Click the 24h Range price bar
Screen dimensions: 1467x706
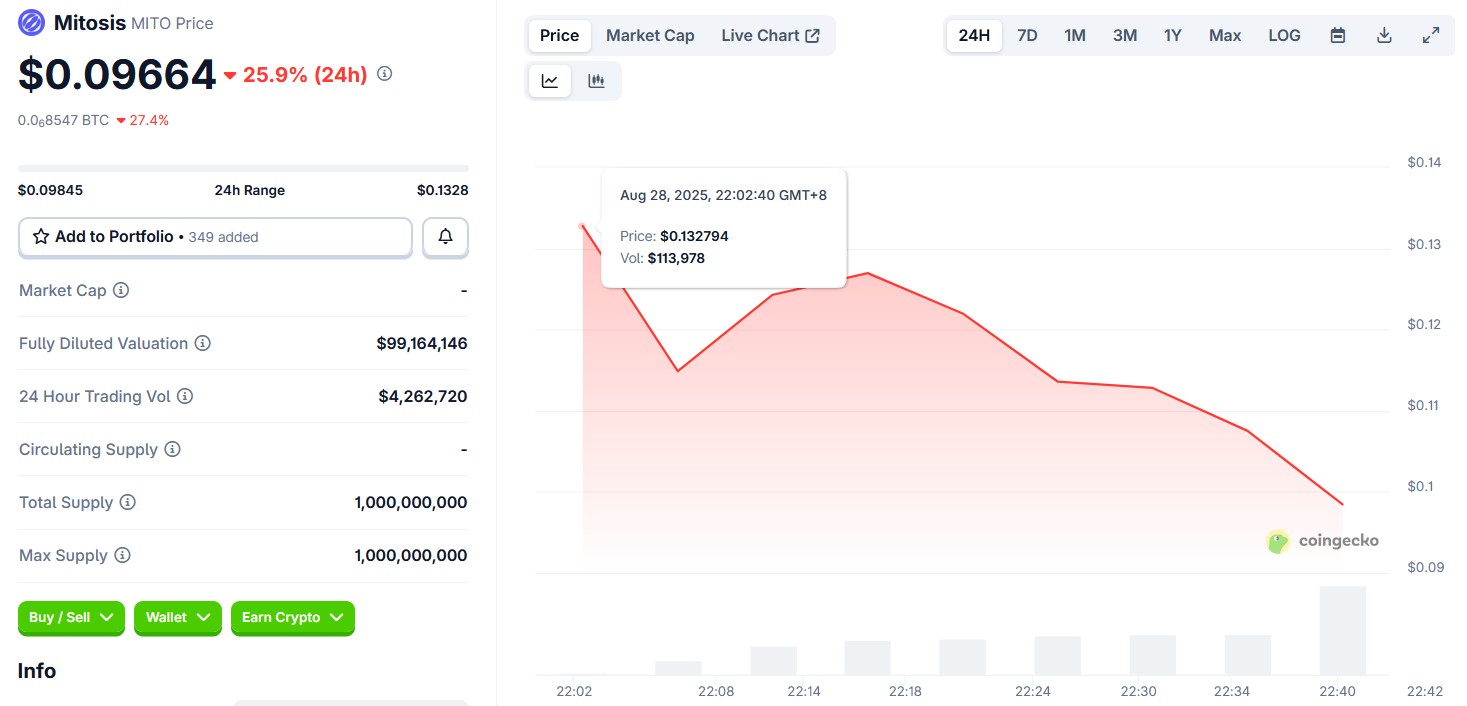pos(243,168)
